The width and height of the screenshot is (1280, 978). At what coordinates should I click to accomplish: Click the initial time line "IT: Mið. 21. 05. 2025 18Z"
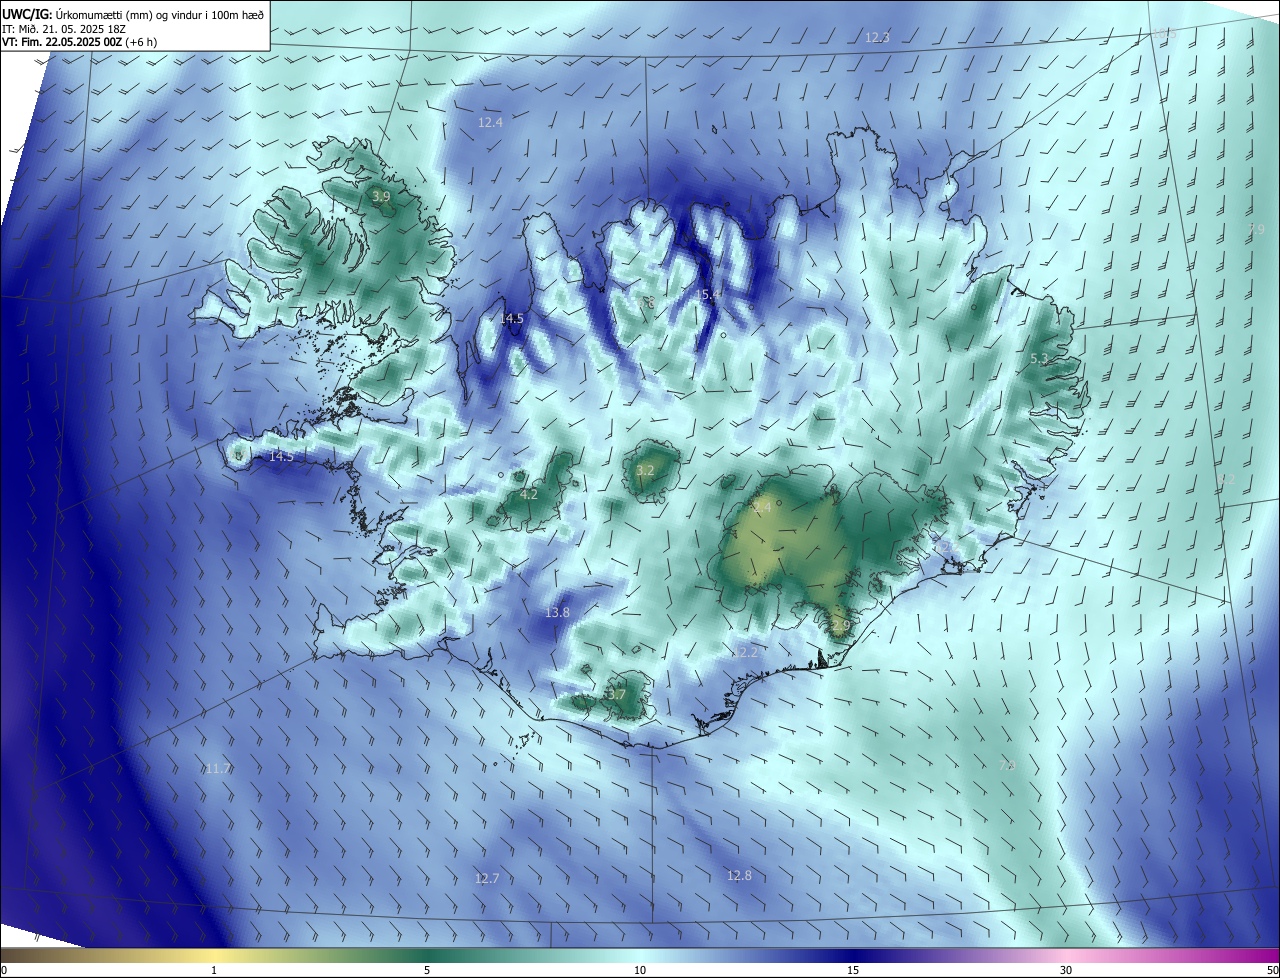62,28
